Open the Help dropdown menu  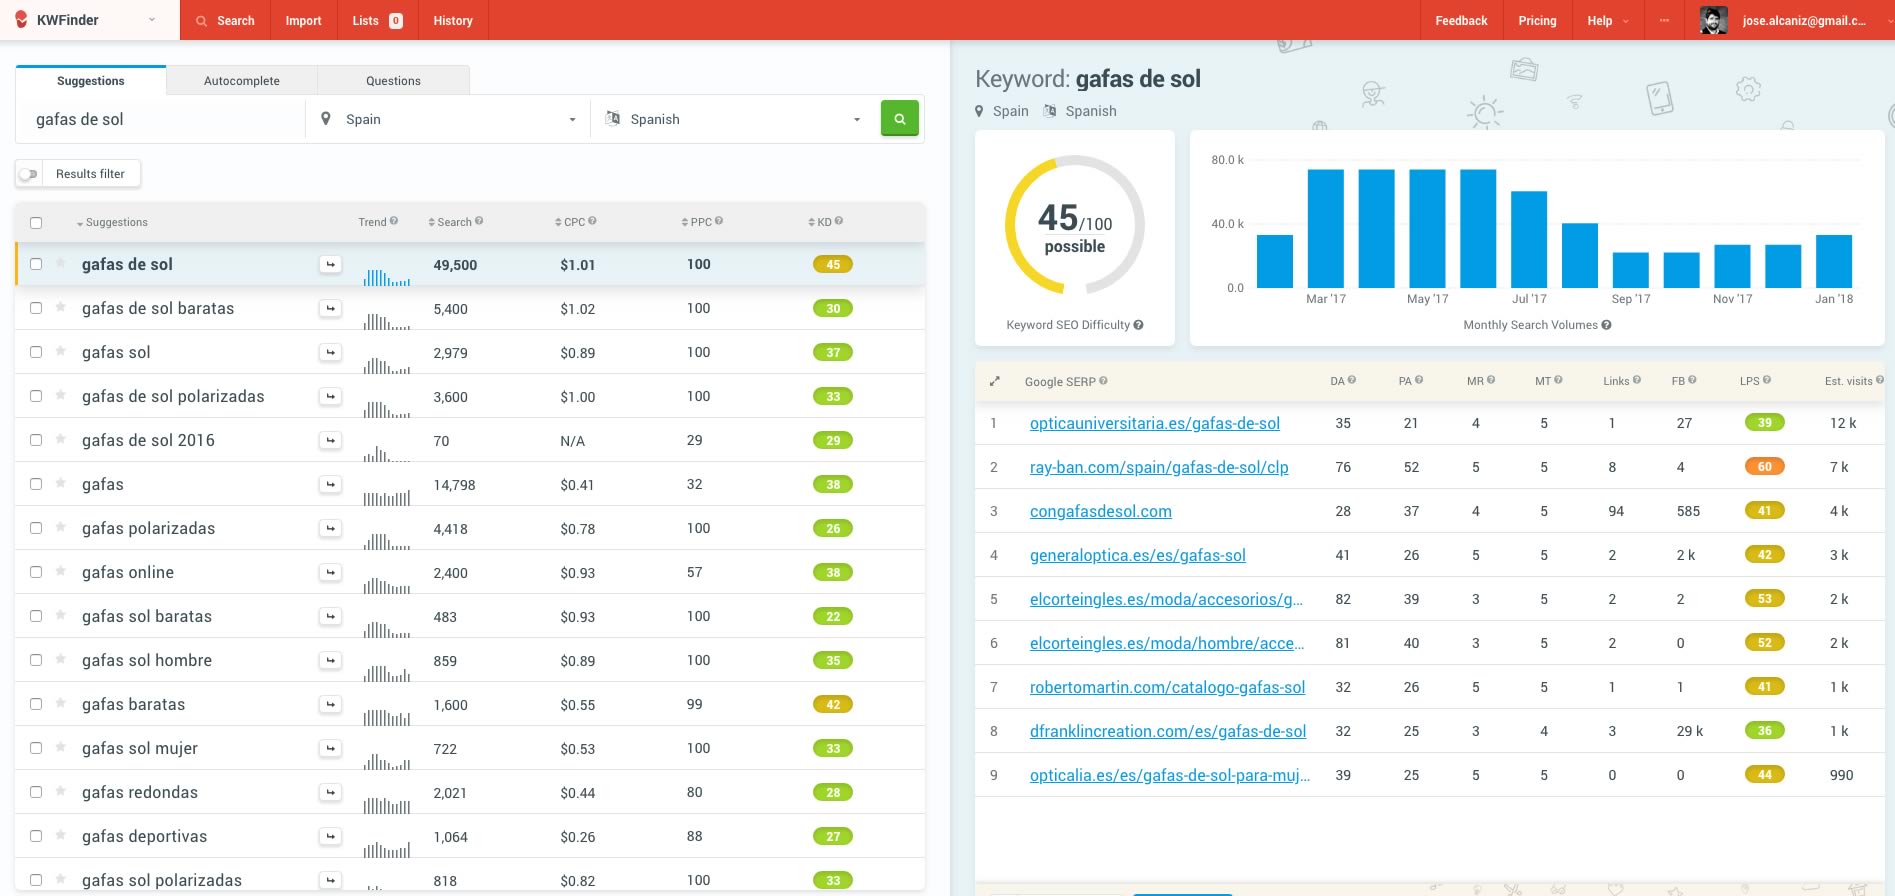[1606, 20]
